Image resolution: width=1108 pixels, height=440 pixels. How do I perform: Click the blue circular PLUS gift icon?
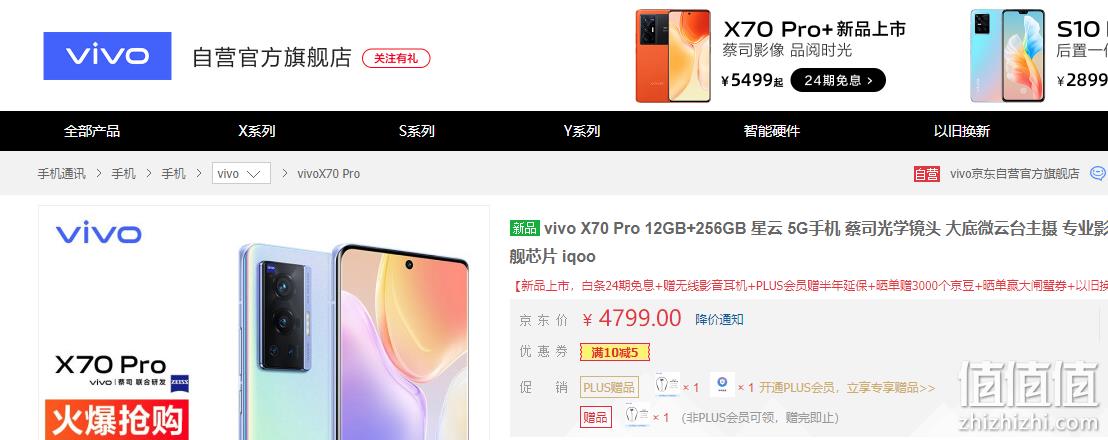coord(722,385)
